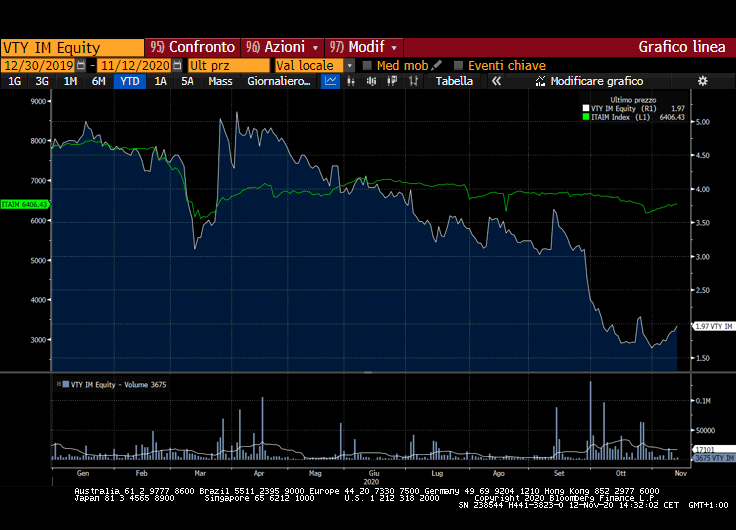Click the Apr label on time axis
736x530 pixels.
[x=259, y=473]
